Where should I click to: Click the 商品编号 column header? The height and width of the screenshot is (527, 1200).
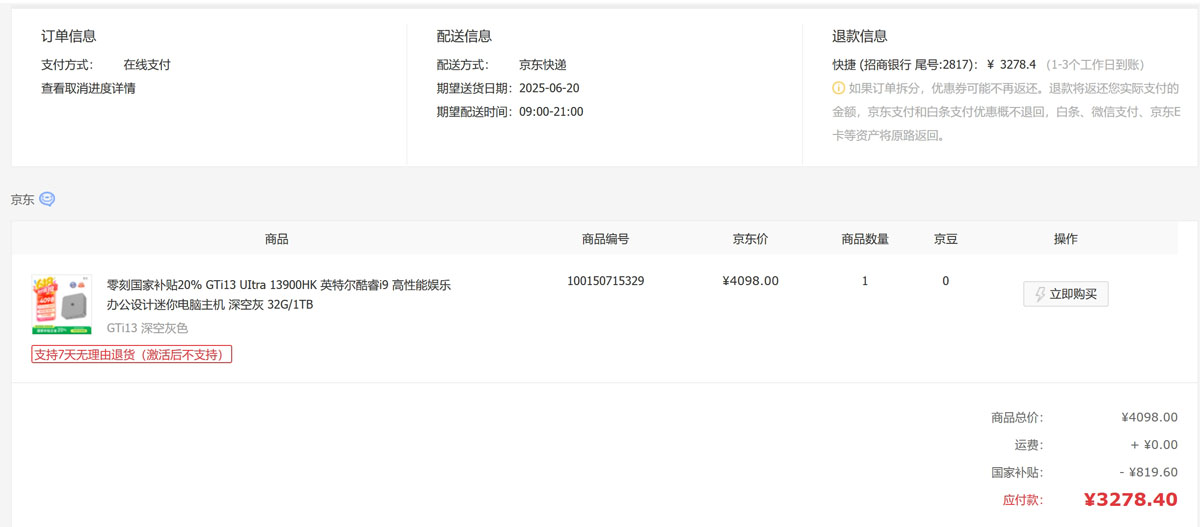pyautogui.click(x=605, y=239)
